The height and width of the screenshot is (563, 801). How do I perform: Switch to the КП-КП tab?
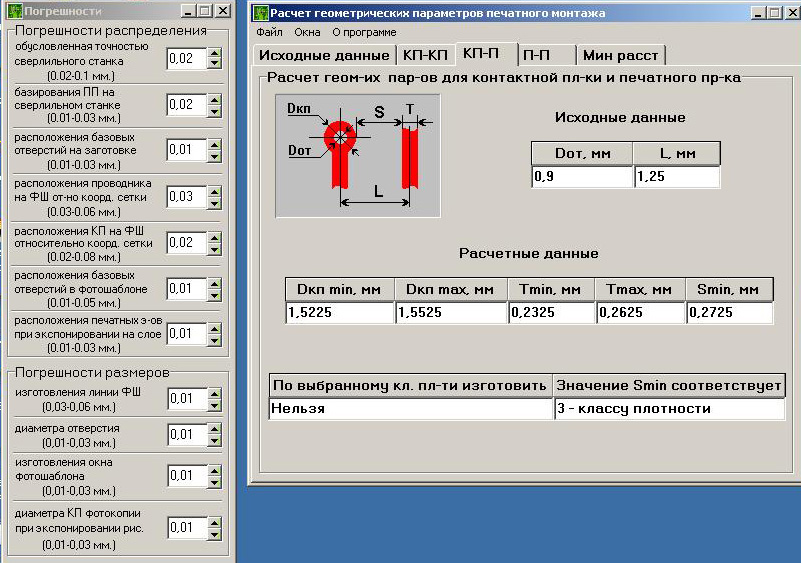(425, 55)
